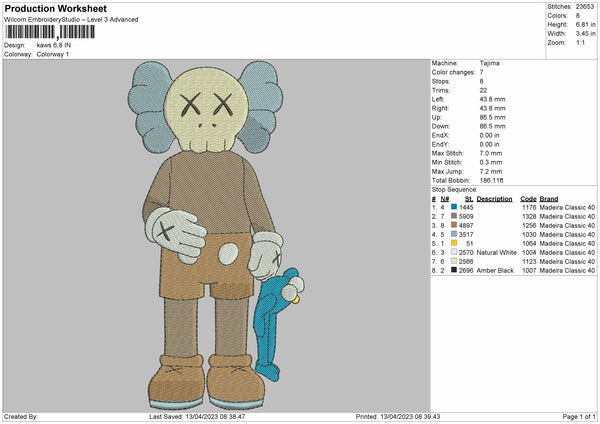Image resolution: width=600 pixels, height=424 pixels.
Task: Select the brown swatch beside 5909
Action: 454,216
